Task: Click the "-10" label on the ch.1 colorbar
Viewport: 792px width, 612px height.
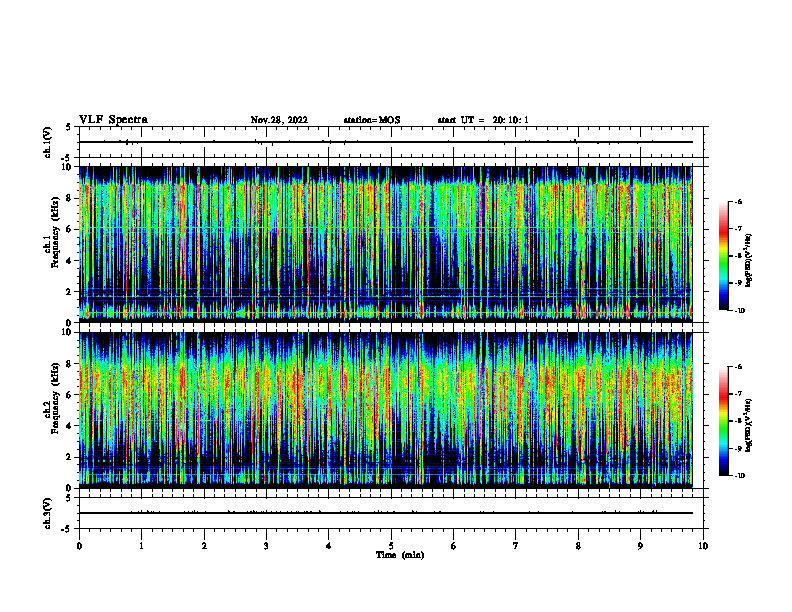Action: 739,311
